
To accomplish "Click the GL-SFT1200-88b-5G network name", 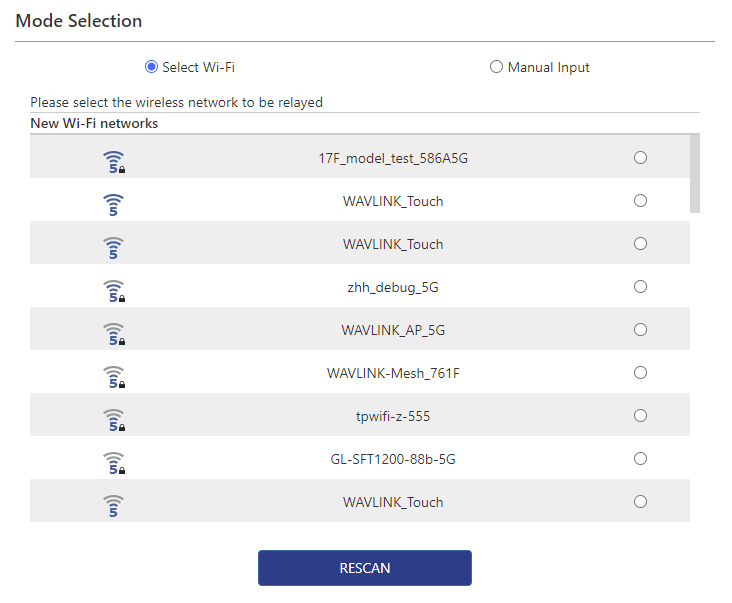I will (x=393, y=459).
